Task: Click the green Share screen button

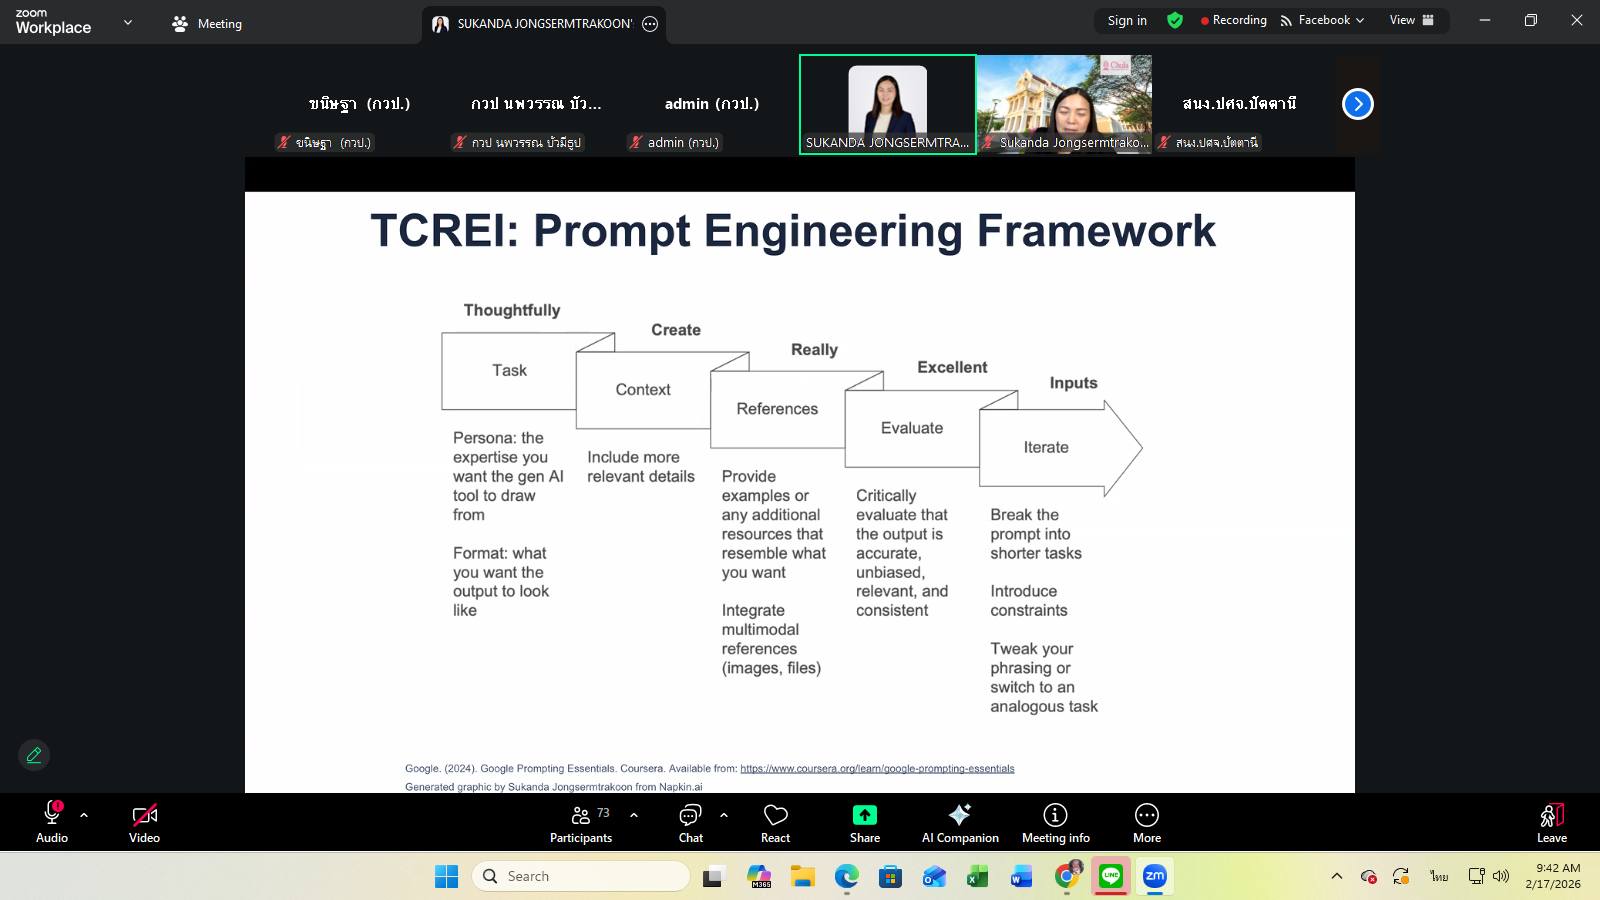Action: 864,823
